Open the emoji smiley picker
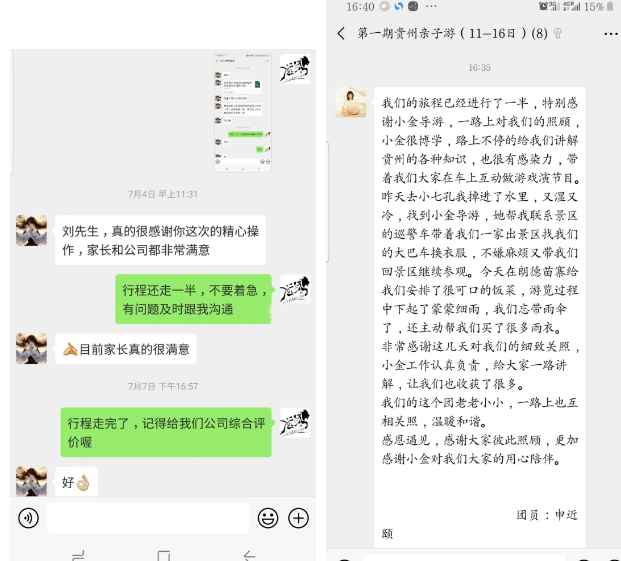 click(x=268, y=517)
